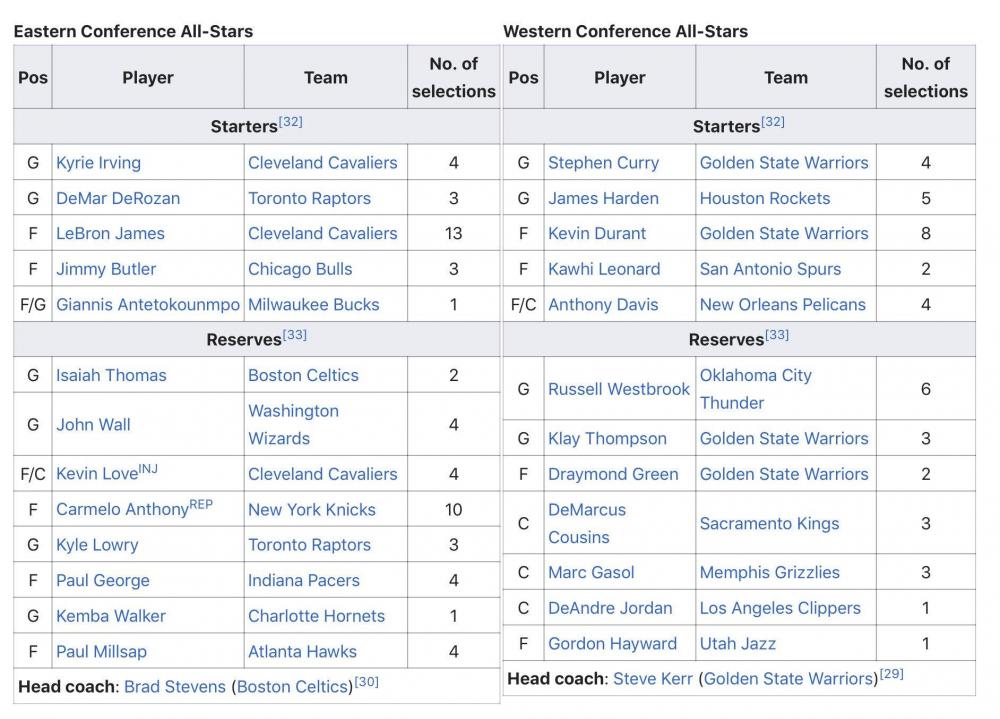Viewport: 1000px width, 719px height.
Task: Open the Stephen Curry link
Action: (603, 163)
